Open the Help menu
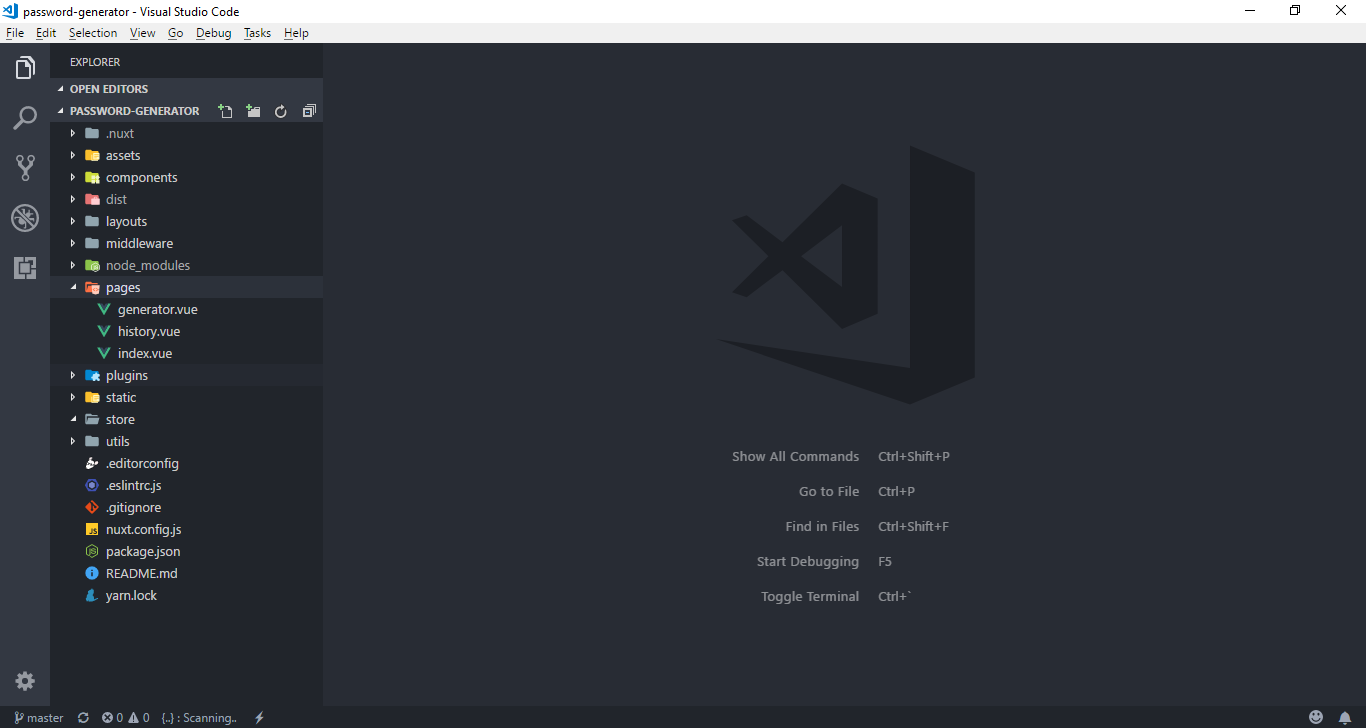The width and height of the screenshot is (1366, 728). [296, 33]
